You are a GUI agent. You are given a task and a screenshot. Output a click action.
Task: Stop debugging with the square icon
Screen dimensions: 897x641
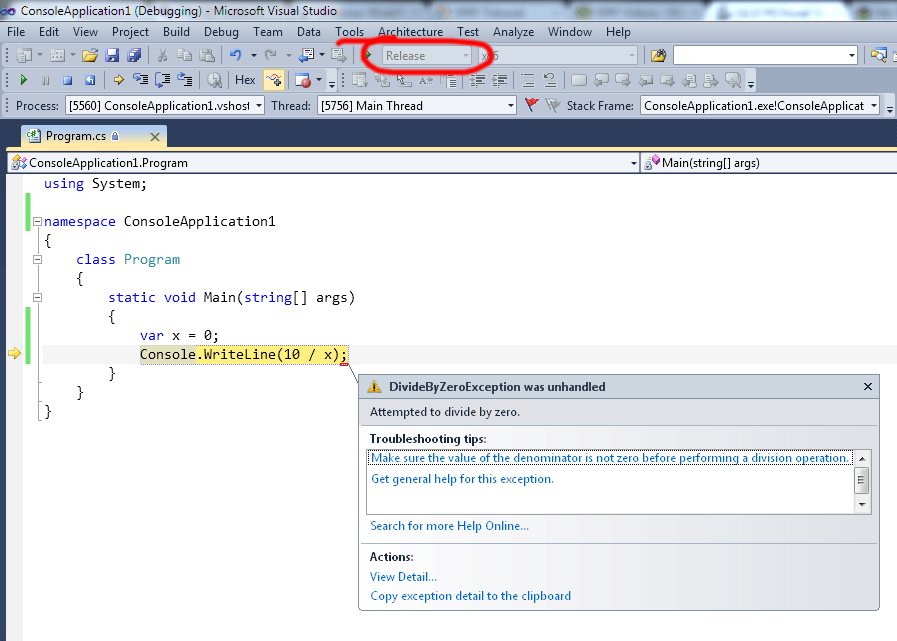click(68, 80)
